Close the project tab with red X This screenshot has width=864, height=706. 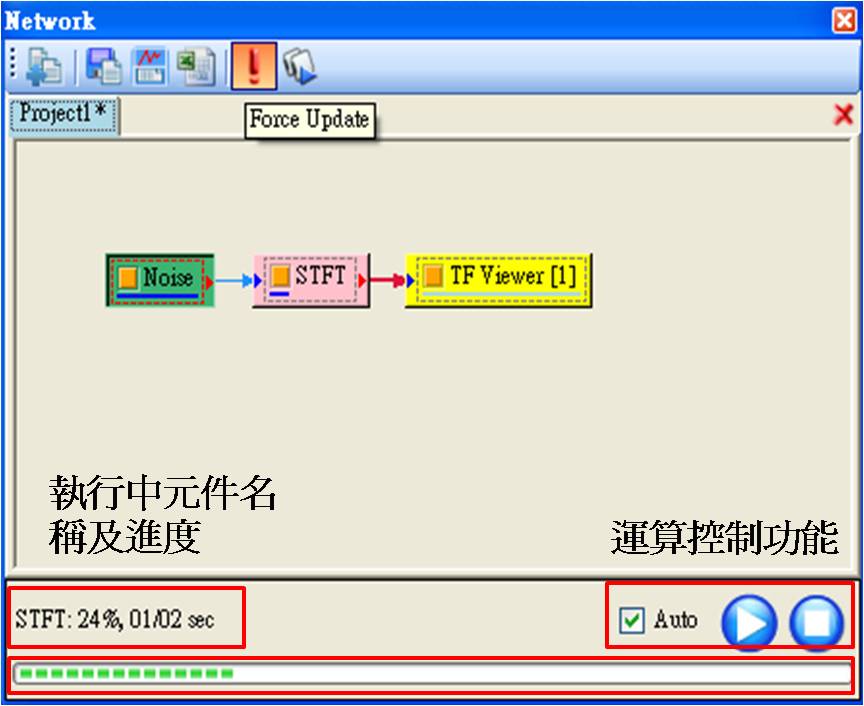843,116
